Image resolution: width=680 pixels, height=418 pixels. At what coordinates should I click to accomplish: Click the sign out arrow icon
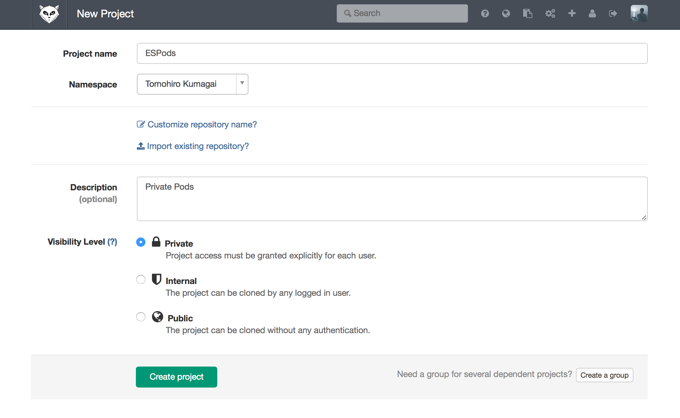click(x=613, y=13)
